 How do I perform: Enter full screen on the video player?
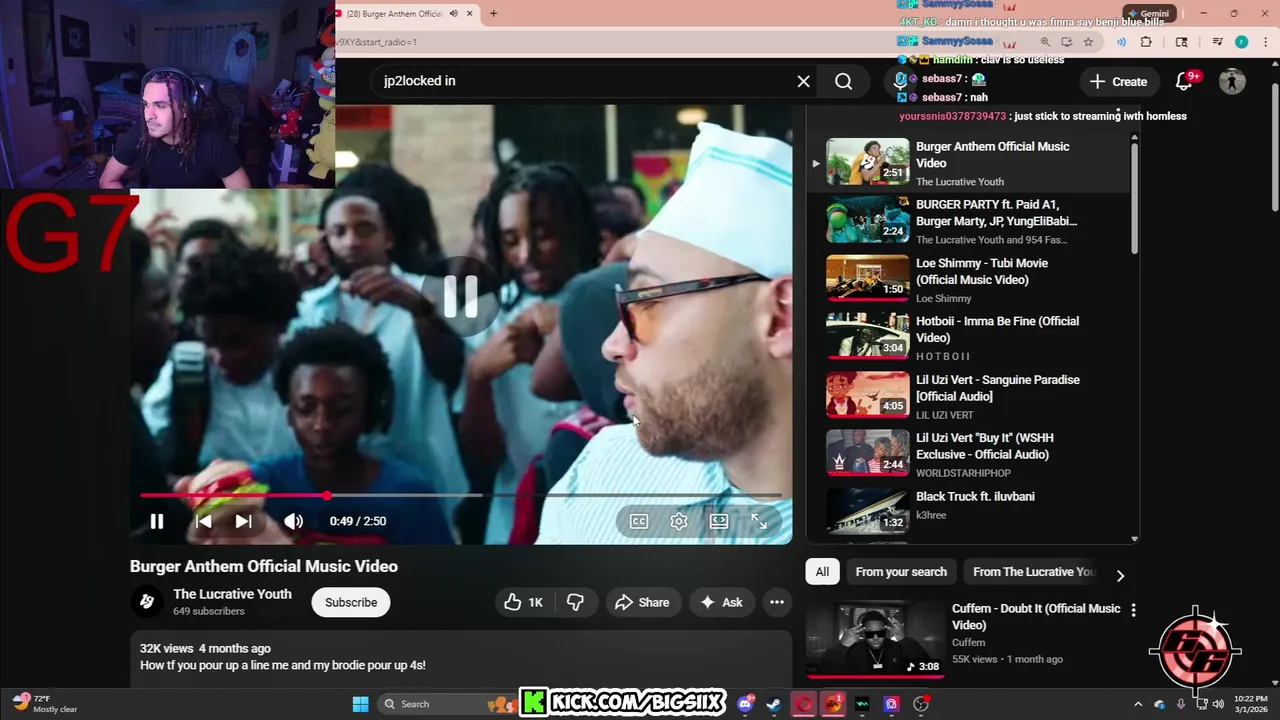759,521
